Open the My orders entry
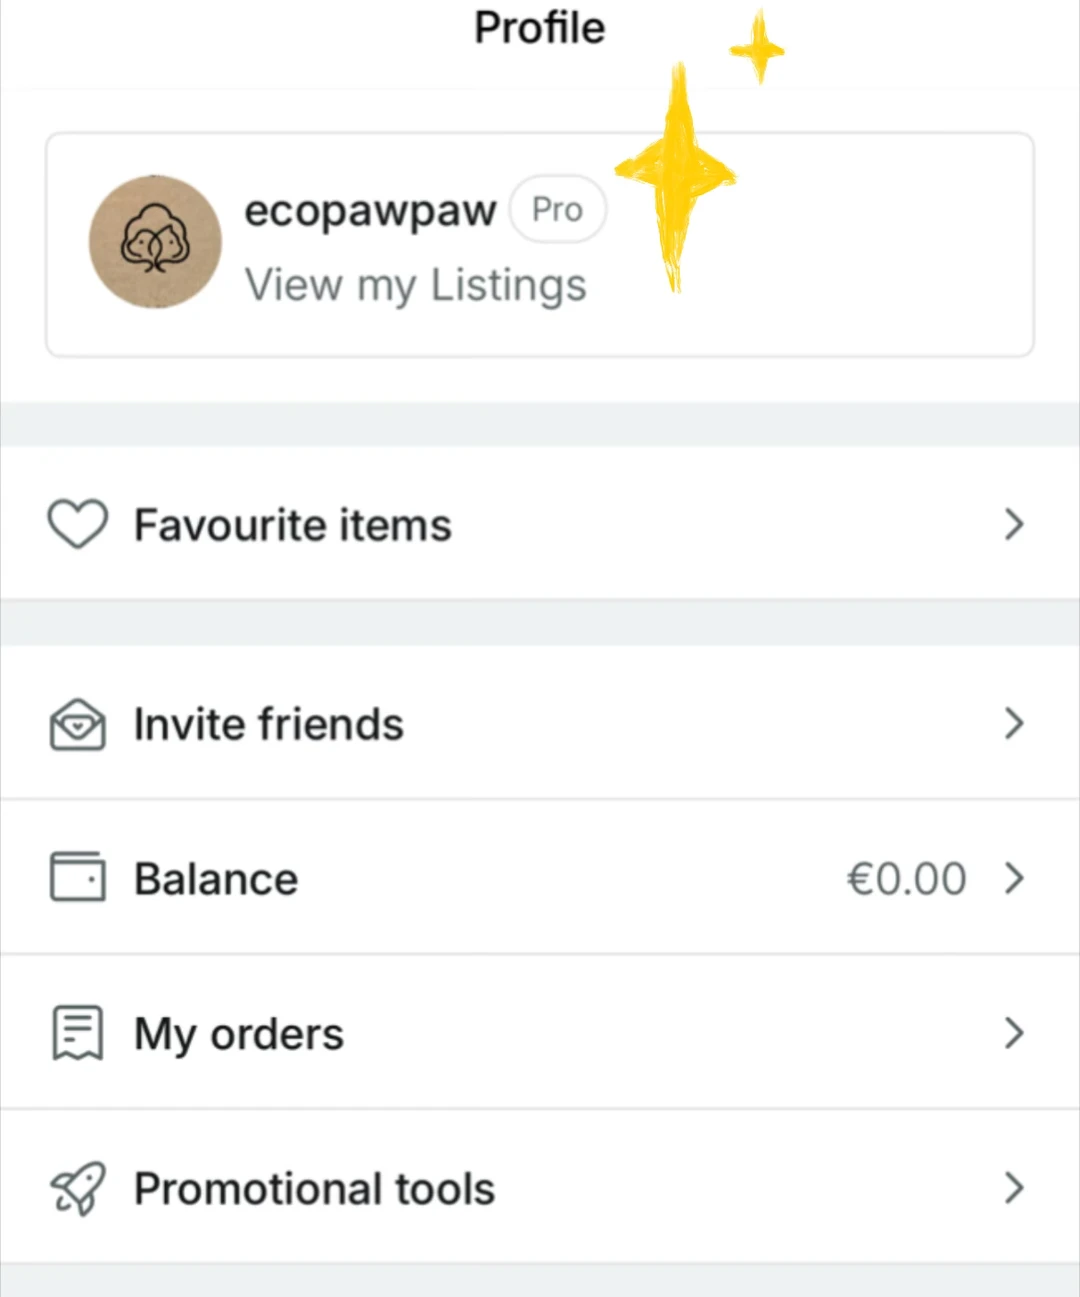 238,1034
